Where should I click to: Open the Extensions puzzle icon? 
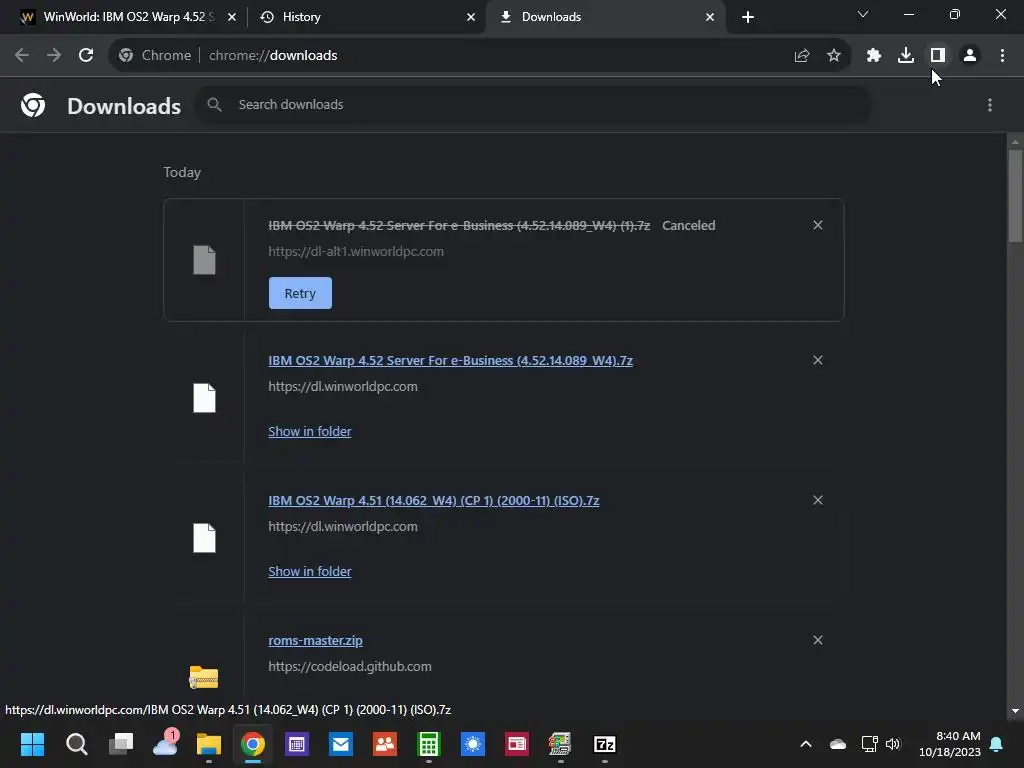(x=874, y=56)
